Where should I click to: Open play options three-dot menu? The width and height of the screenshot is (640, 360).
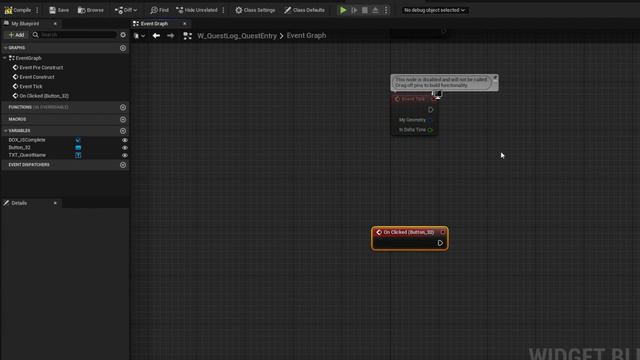pyautogui.click(x=386, y=10)
